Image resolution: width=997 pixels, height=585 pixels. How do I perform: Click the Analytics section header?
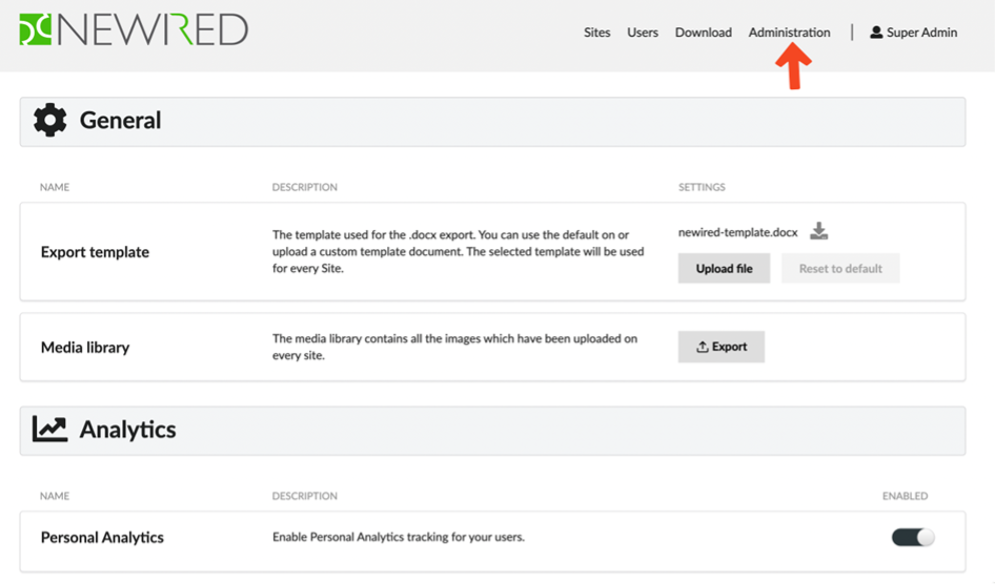tap(493, 430)
